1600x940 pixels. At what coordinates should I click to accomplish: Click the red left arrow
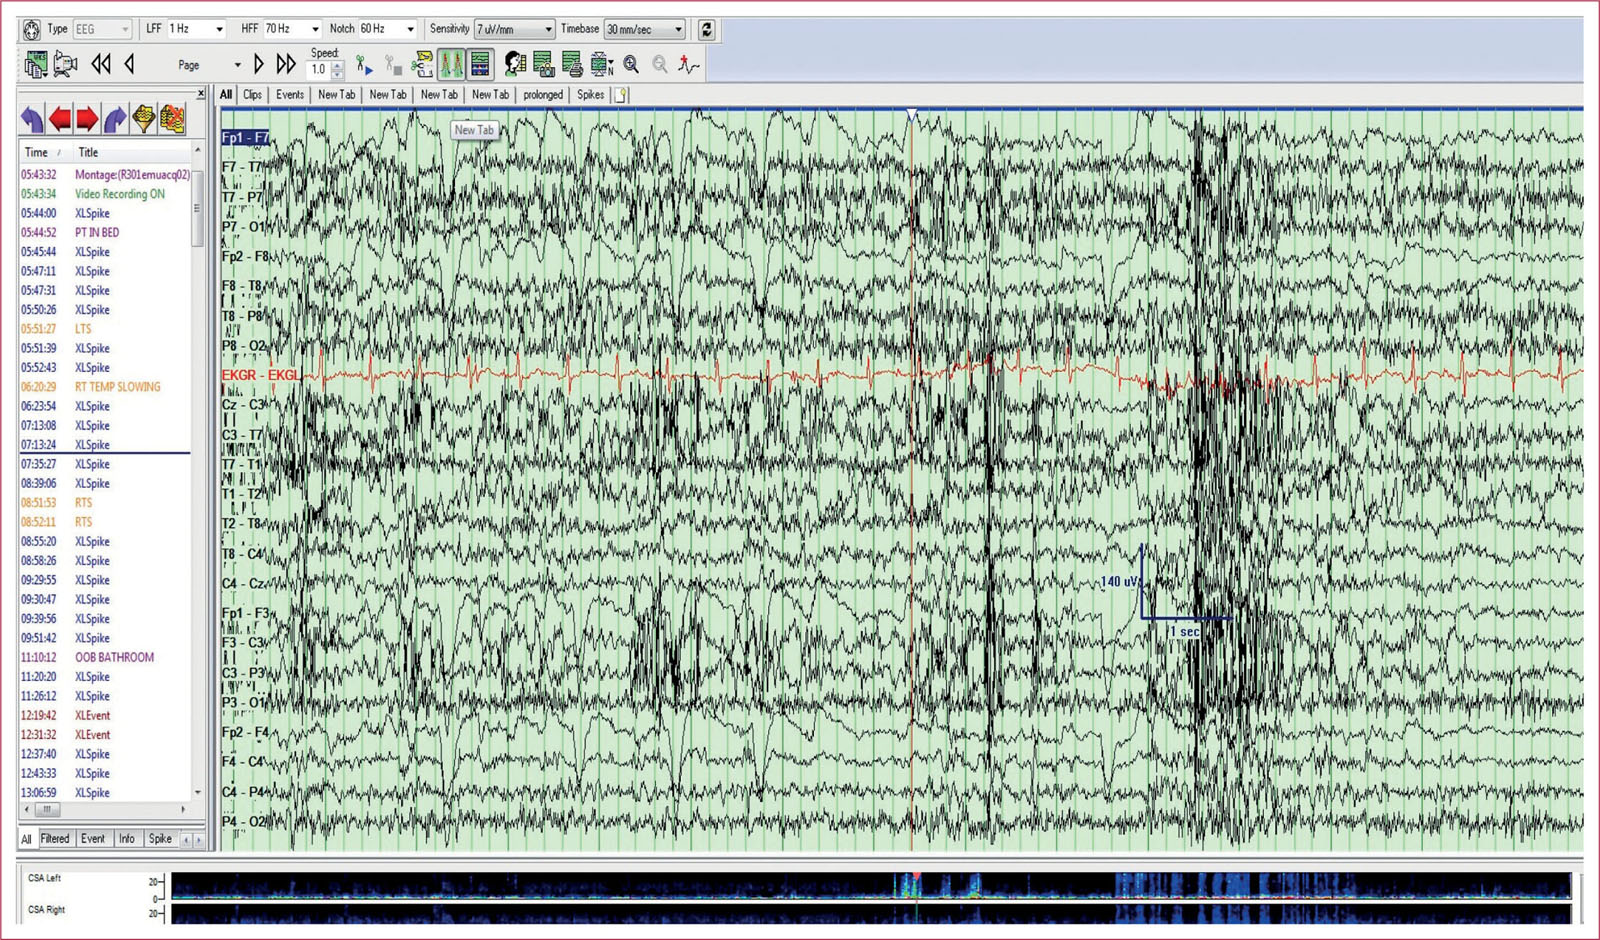60,120
